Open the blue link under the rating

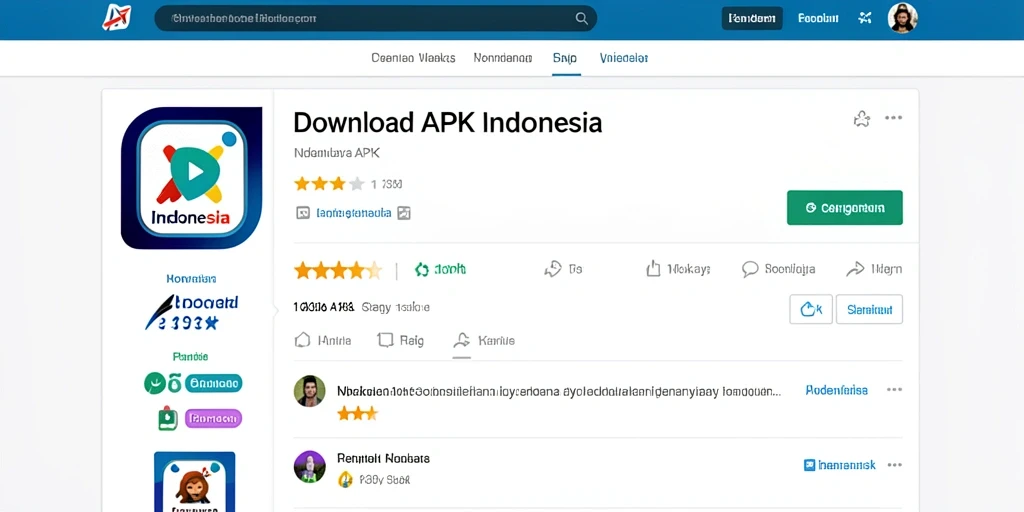[353, 213]
